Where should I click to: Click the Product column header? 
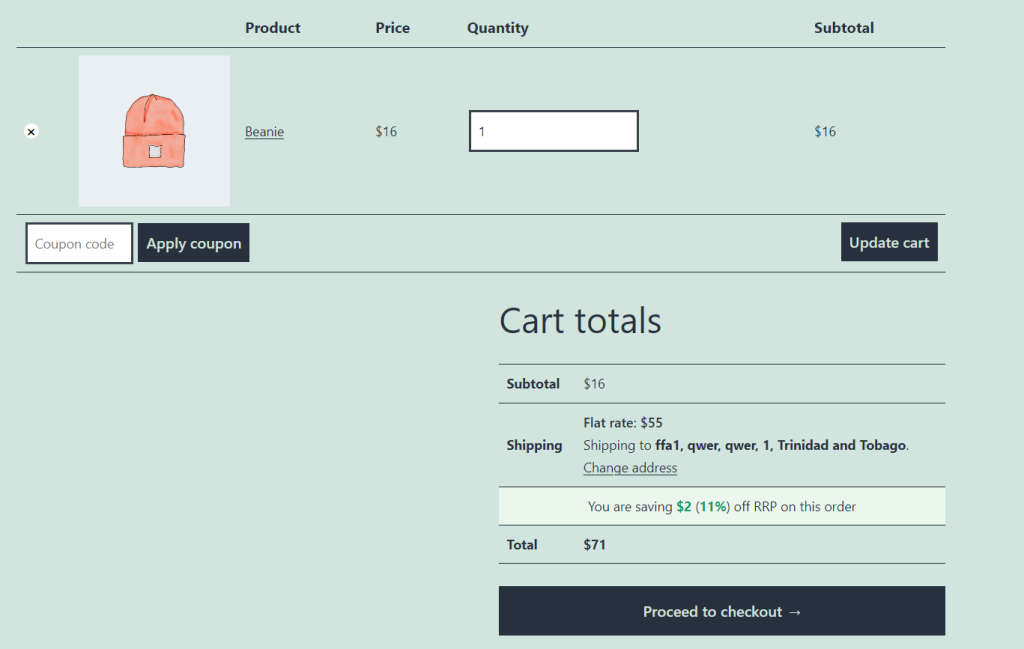point(272,28)
